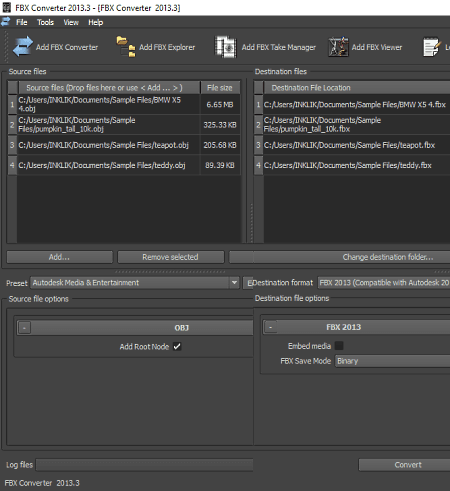Click the Log files field
Screen dimensions: 450x491
point(144,465)
